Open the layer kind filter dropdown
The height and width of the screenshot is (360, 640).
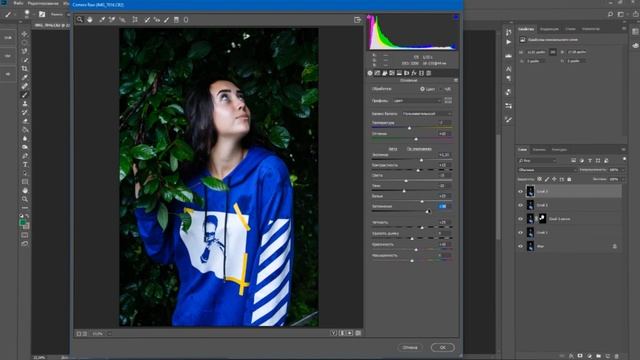coord(537,160)
